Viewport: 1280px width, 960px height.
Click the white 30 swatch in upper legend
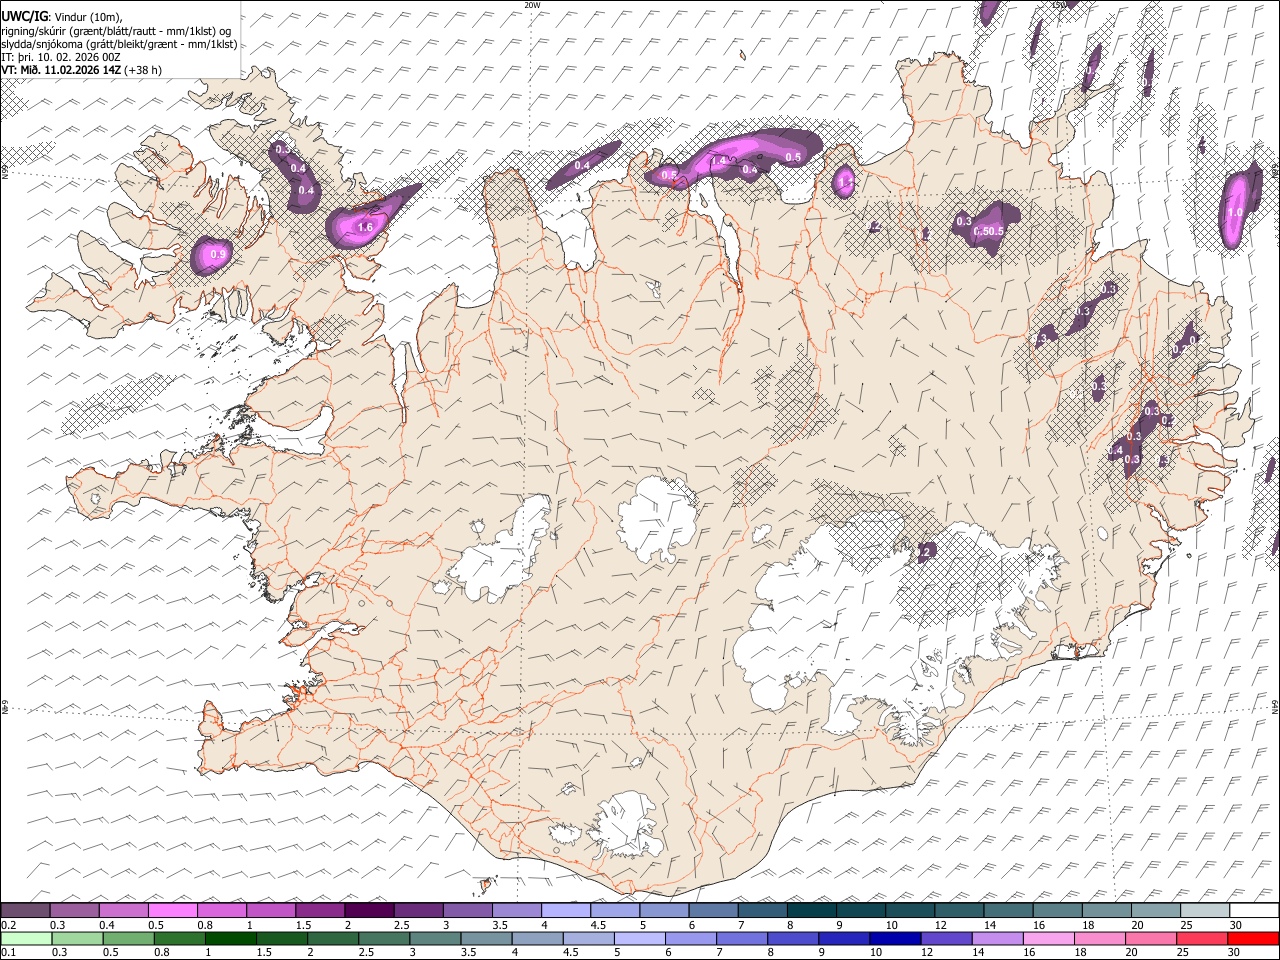(x=1254, y=910)
